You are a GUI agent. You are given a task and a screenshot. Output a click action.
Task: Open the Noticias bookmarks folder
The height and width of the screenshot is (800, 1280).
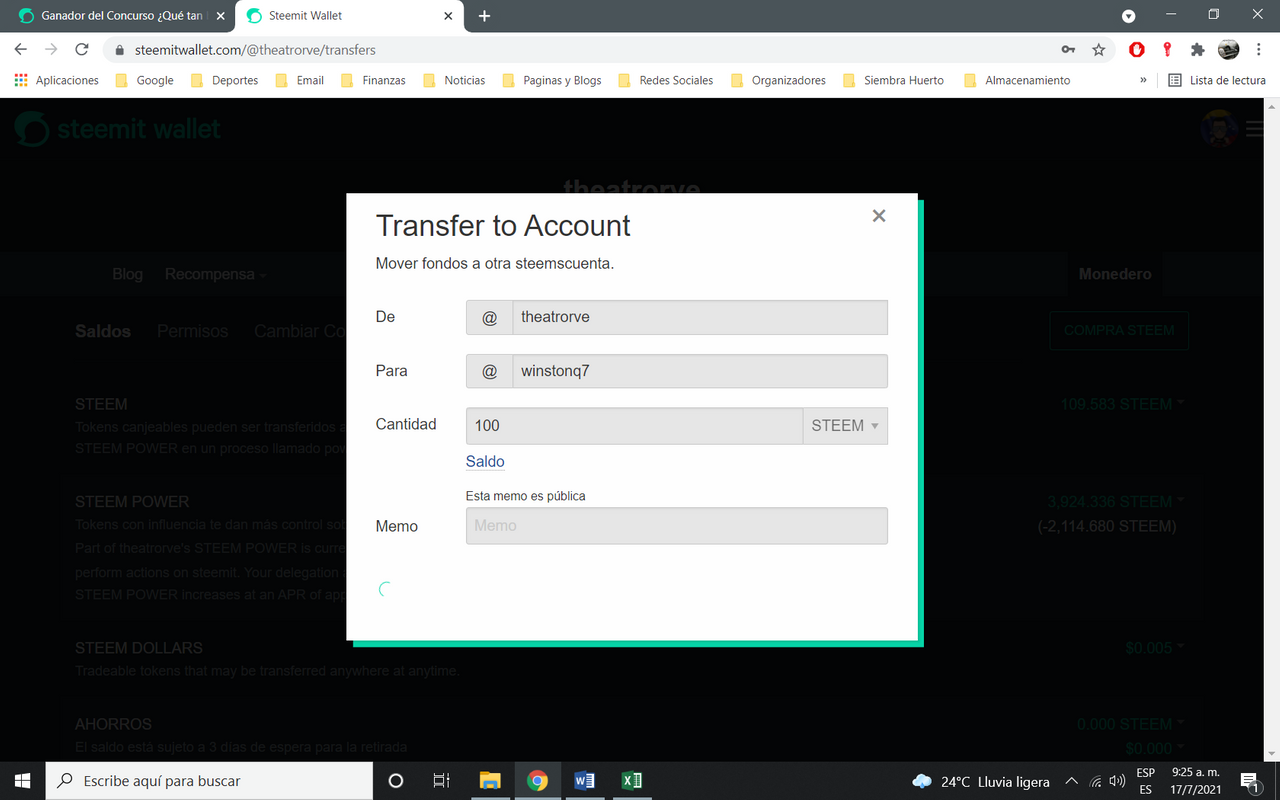click(454, 80)
